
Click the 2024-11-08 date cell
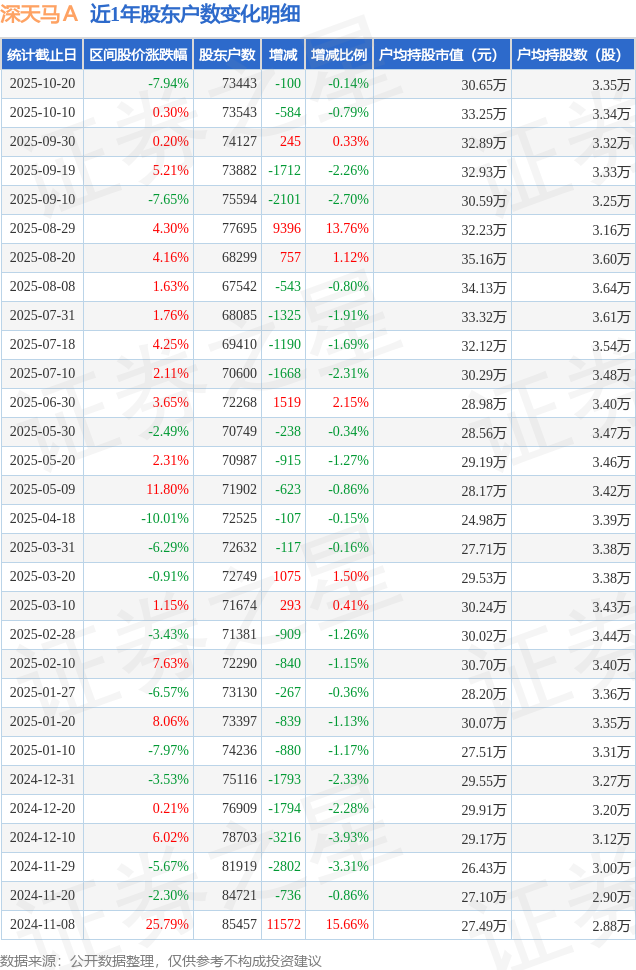tap(42, 925)
